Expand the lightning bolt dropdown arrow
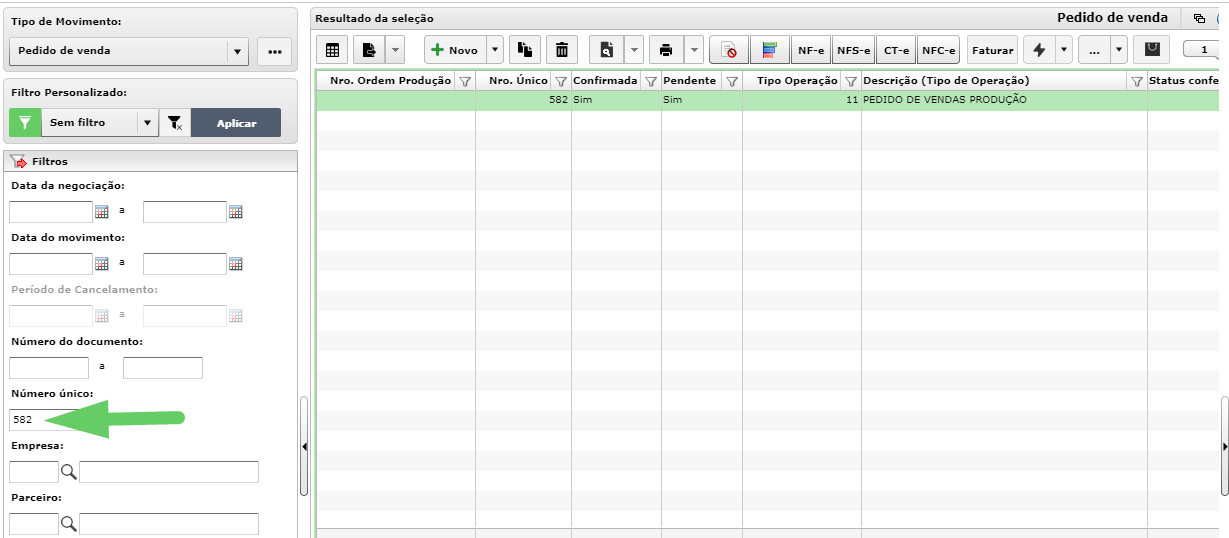This screenshot has width=1229, height=538. point(1064,50)
